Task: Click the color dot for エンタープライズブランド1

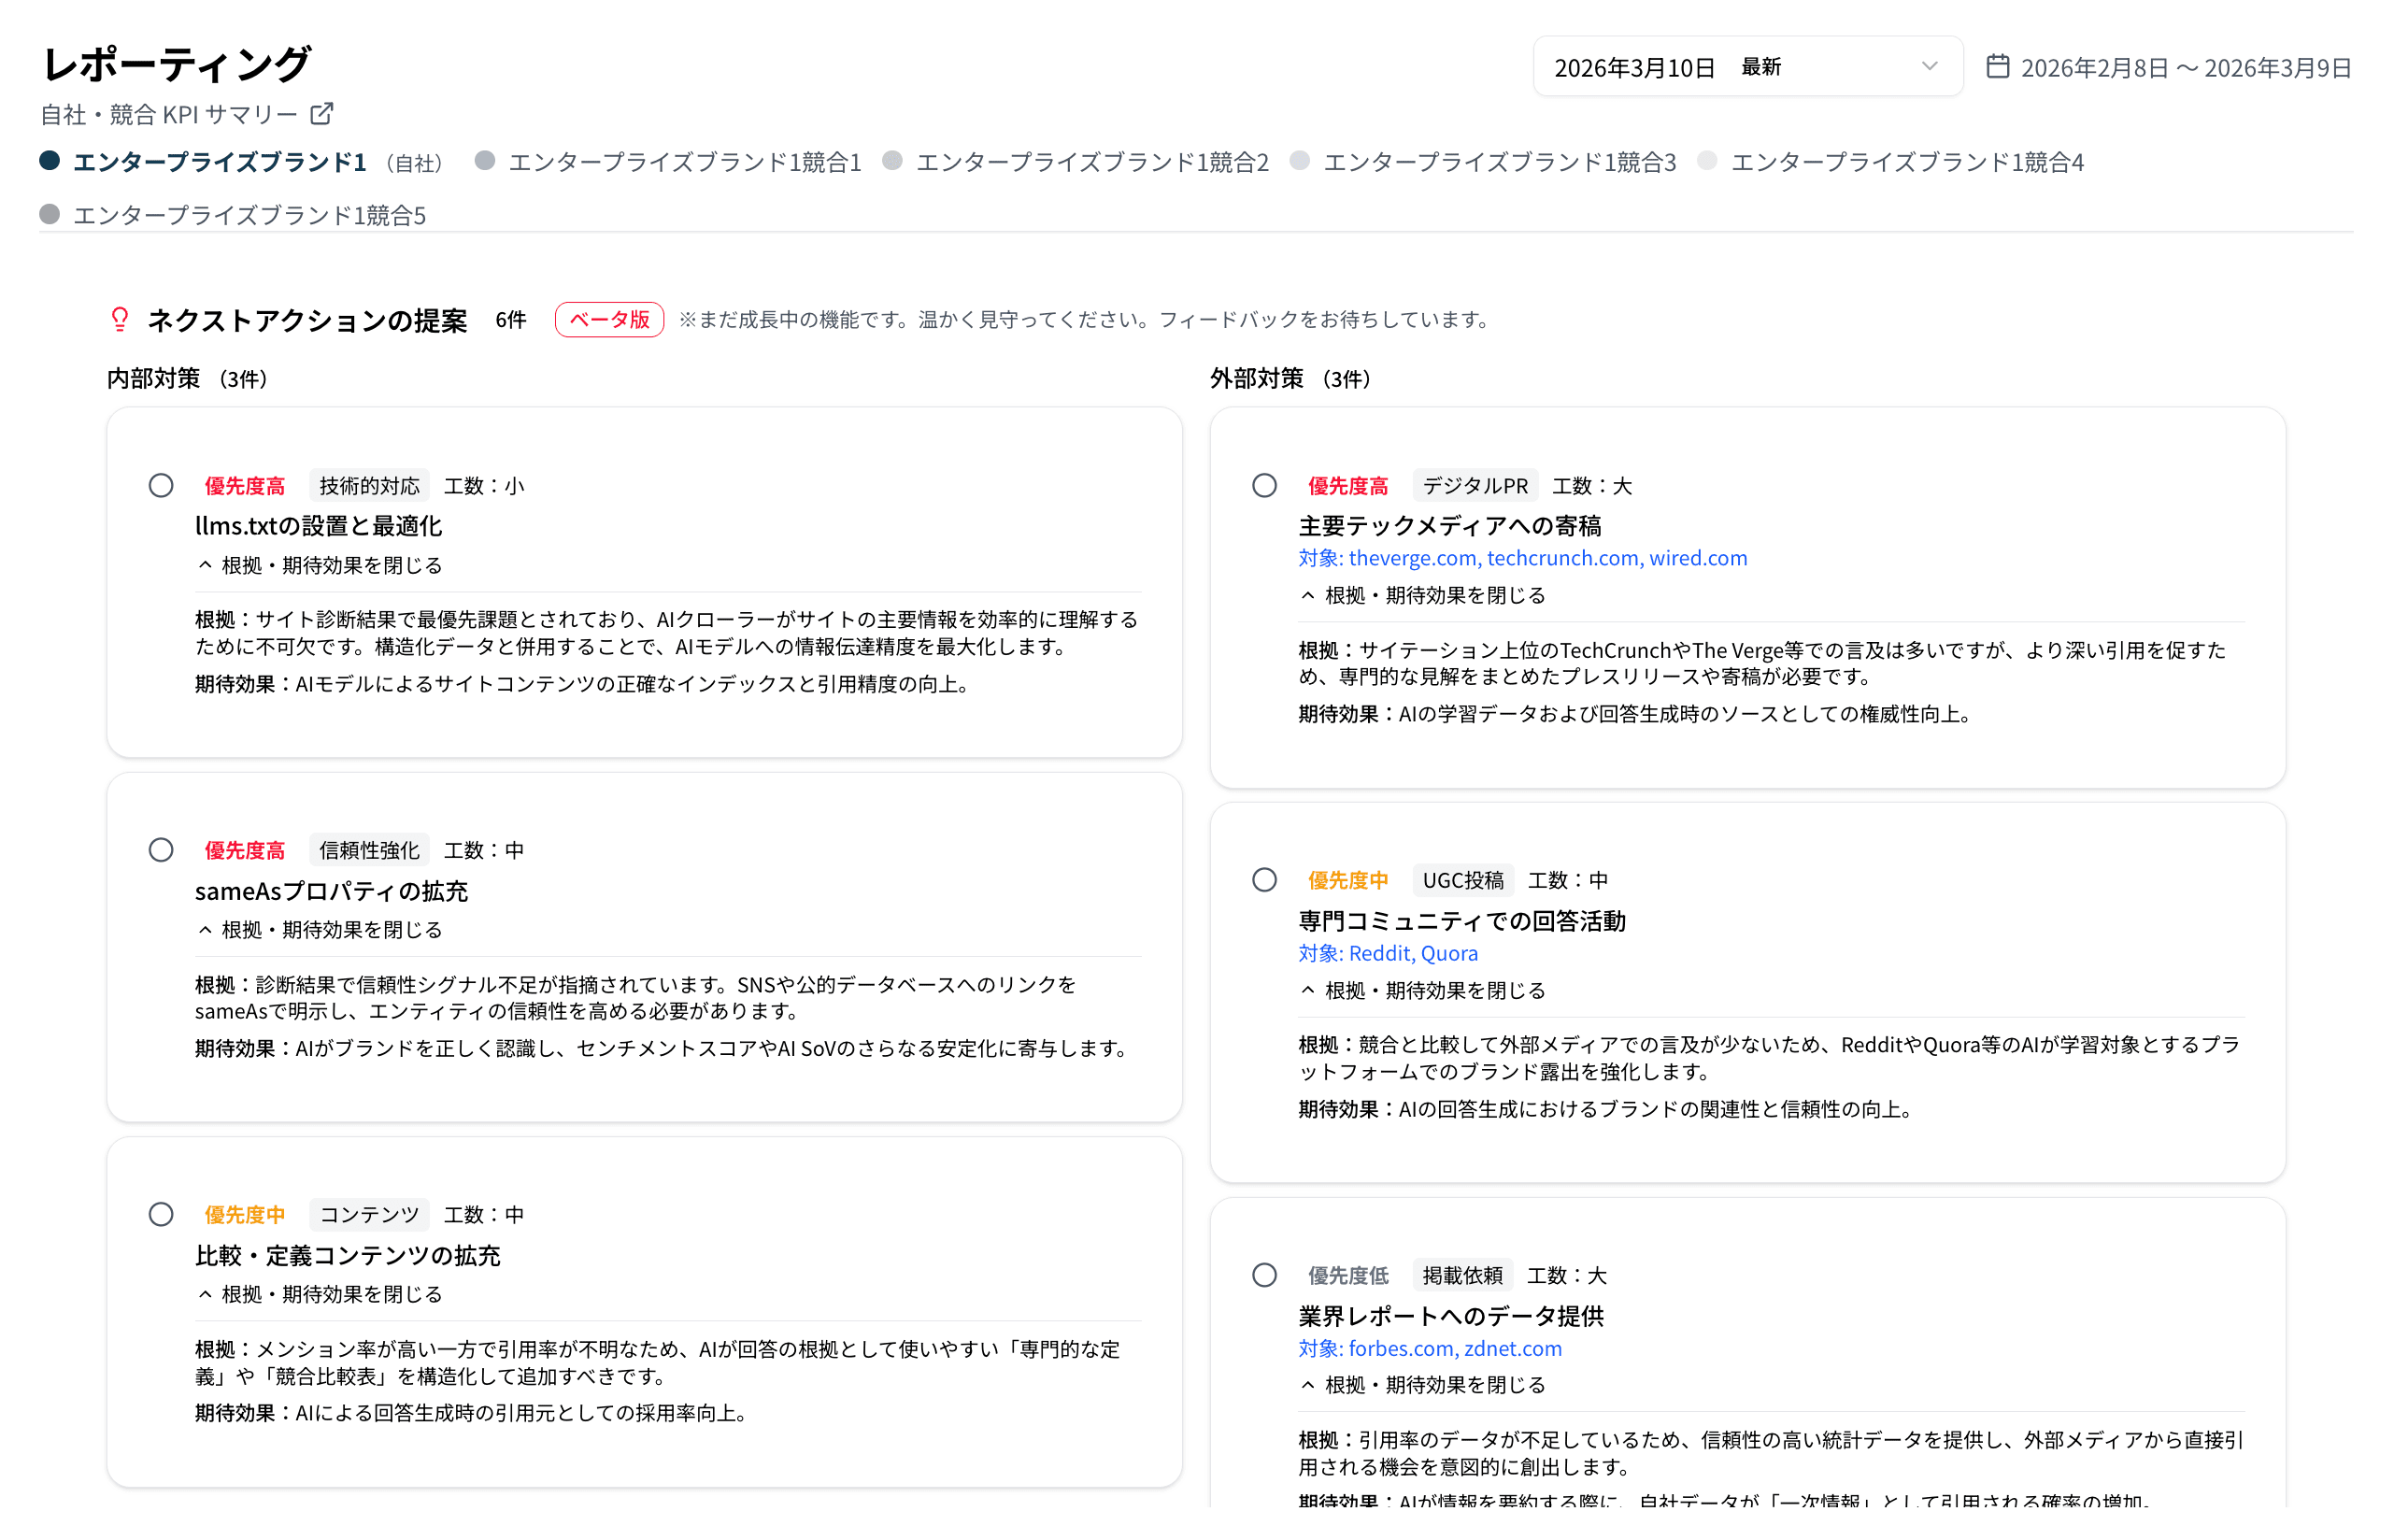Action: coord(49,159)
